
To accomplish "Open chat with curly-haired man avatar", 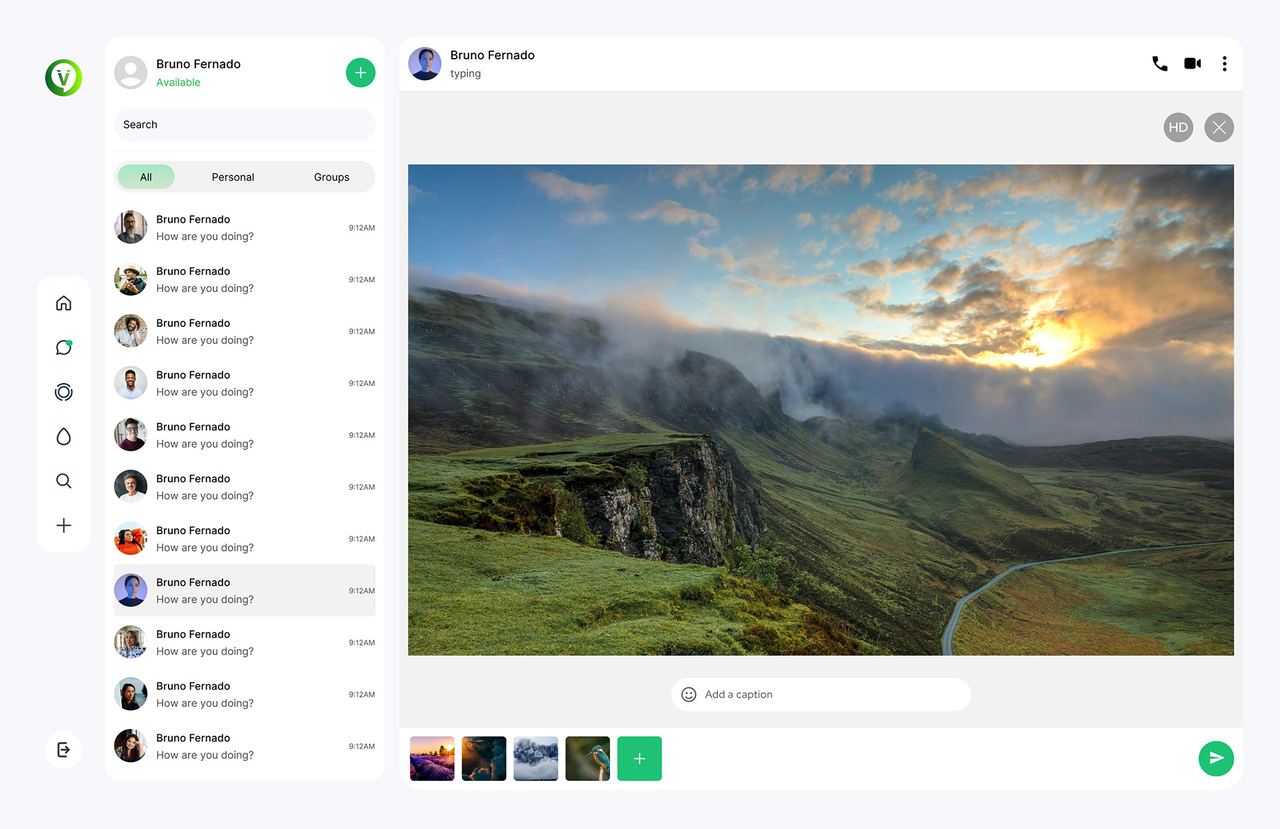I will (245, 331).
